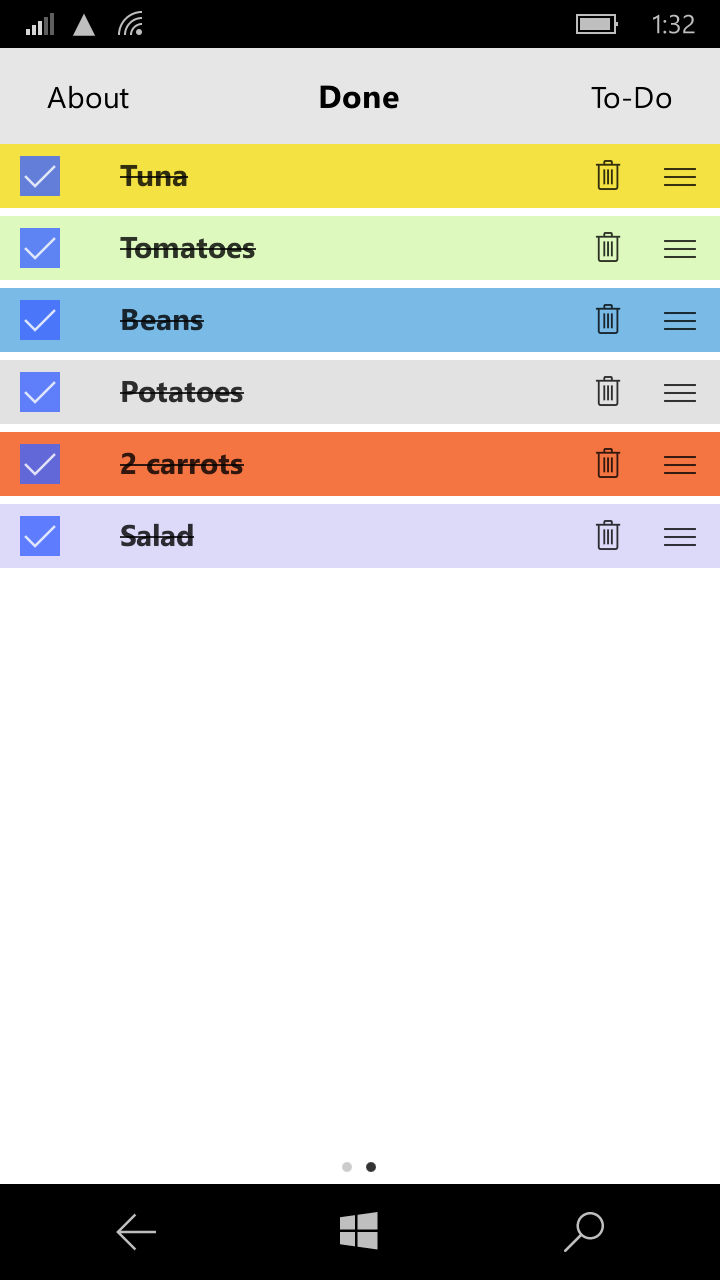The width and height of the screenshot is (720, 1280).
Task: Delete the 2 carrots entry
Action: [608, 464]
